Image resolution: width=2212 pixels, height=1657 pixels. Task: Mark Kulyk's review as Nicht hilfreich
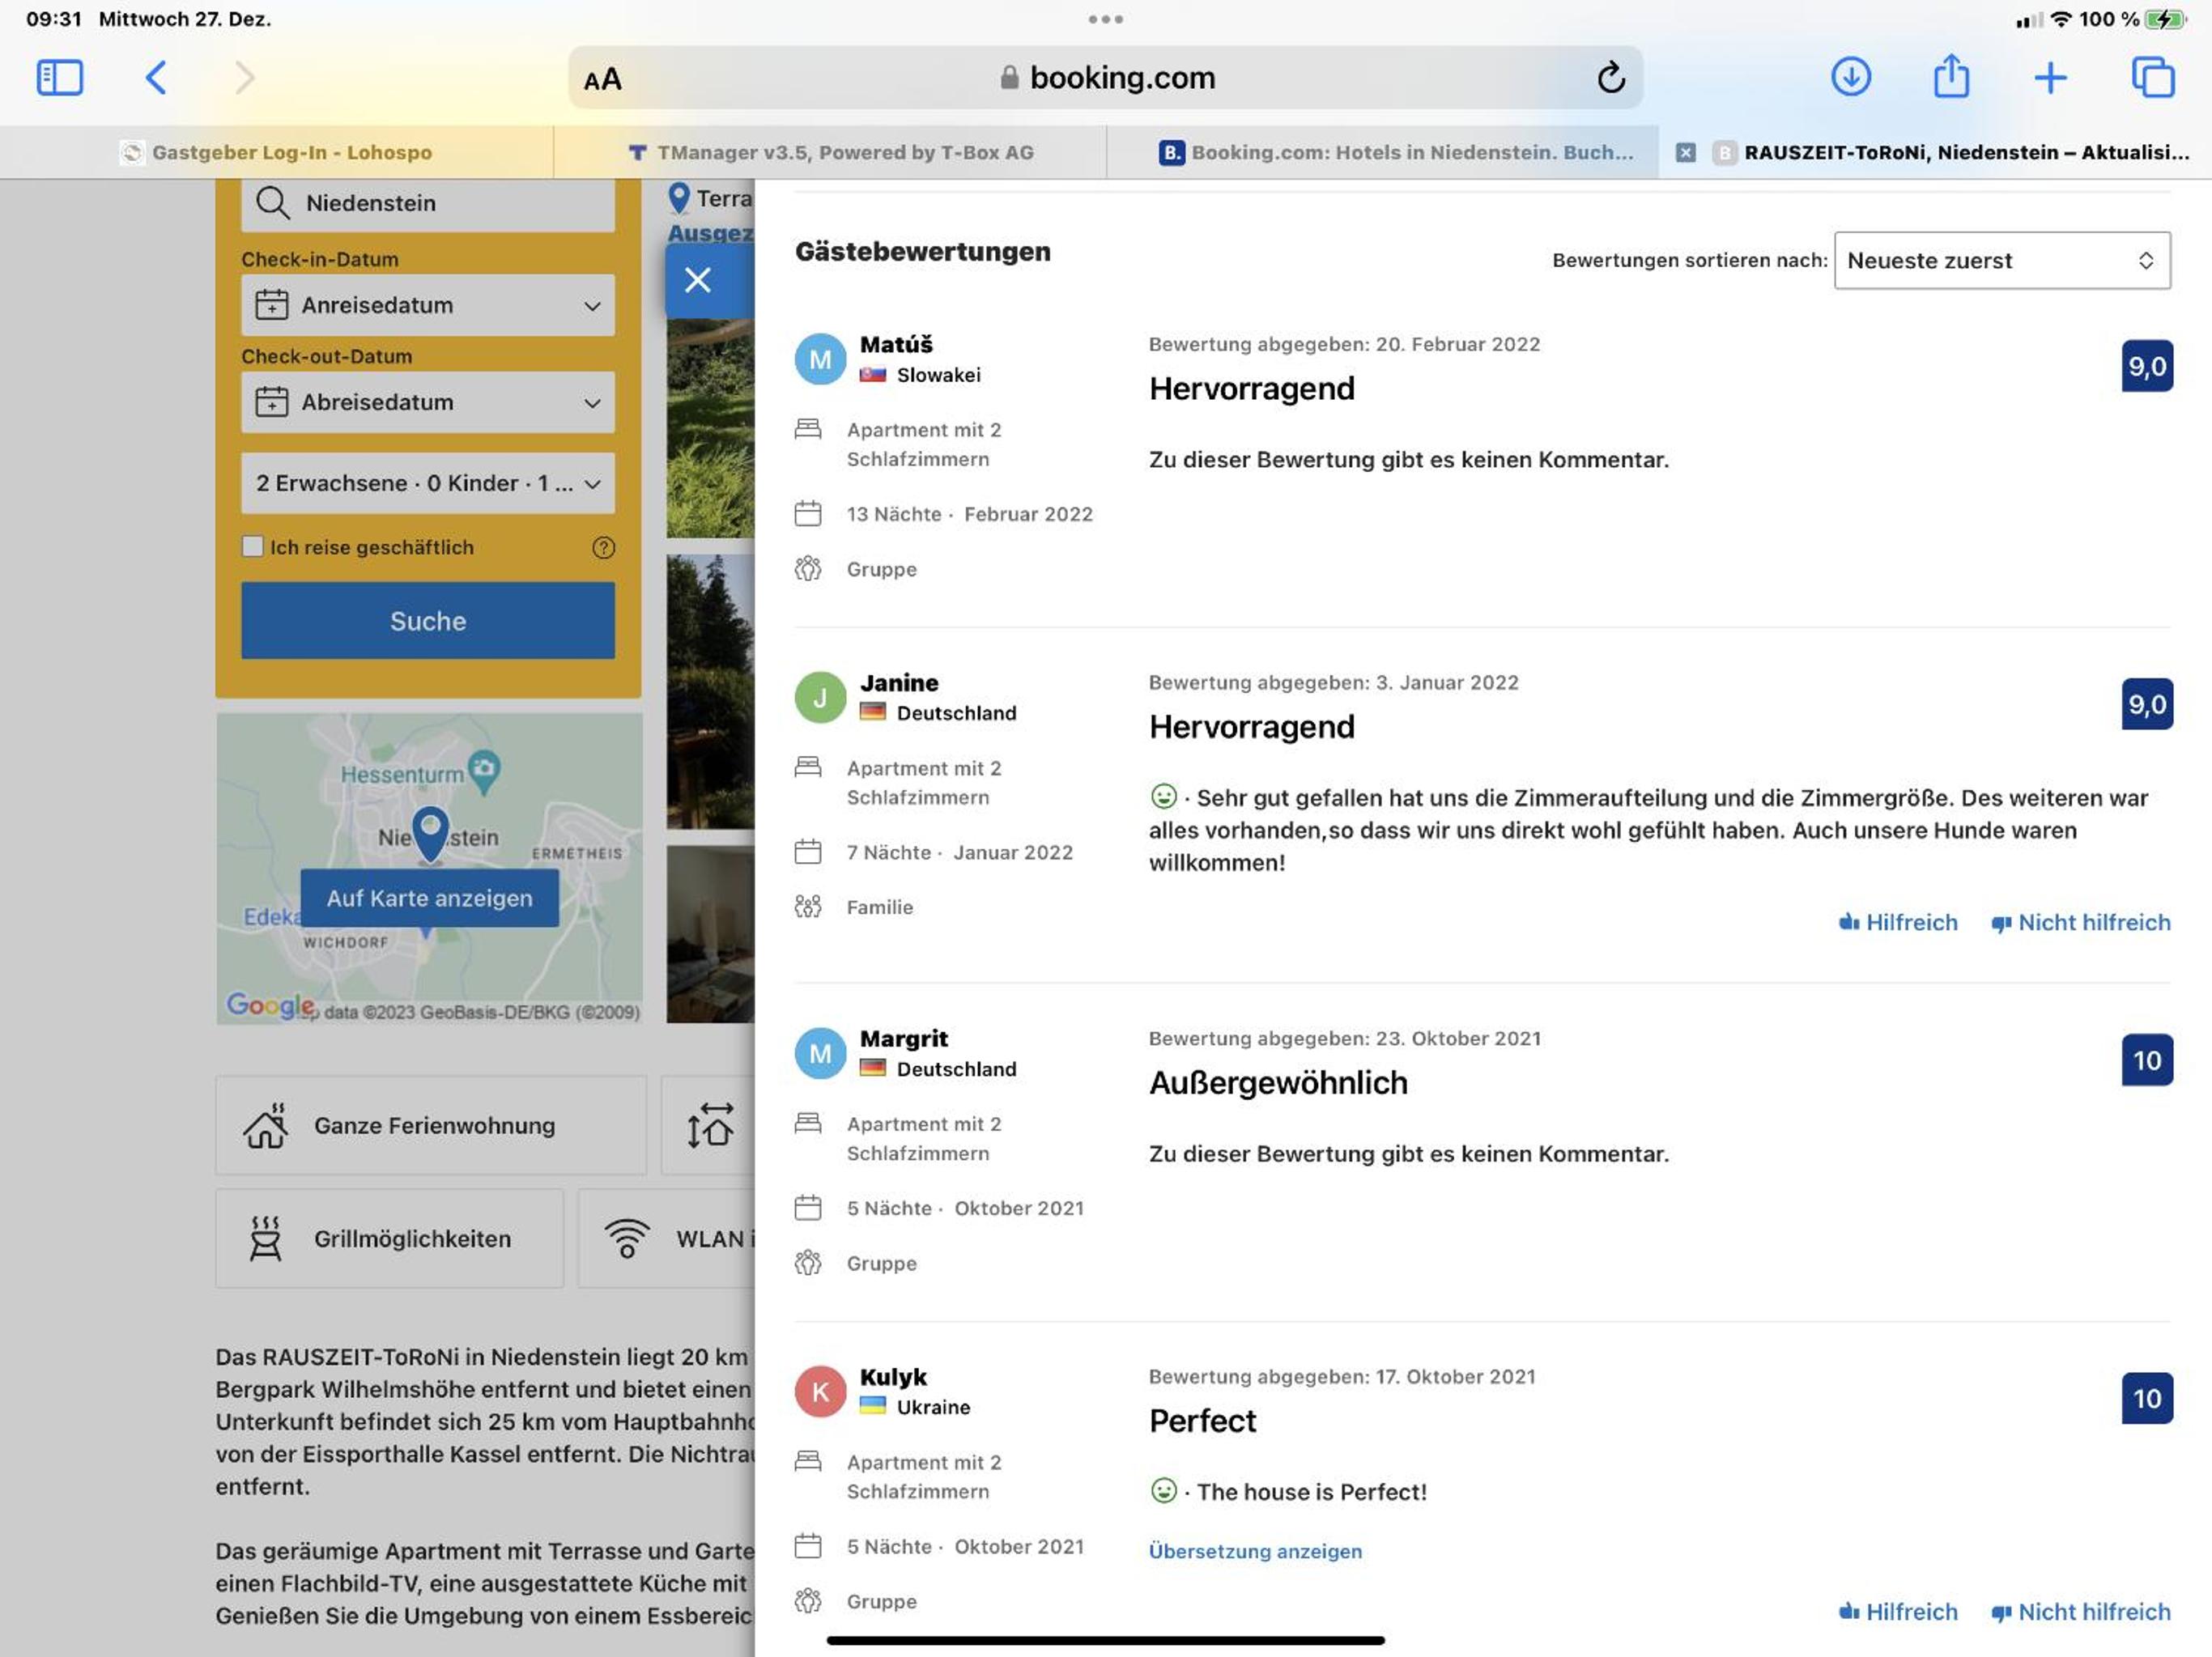coord(2081,1612)
